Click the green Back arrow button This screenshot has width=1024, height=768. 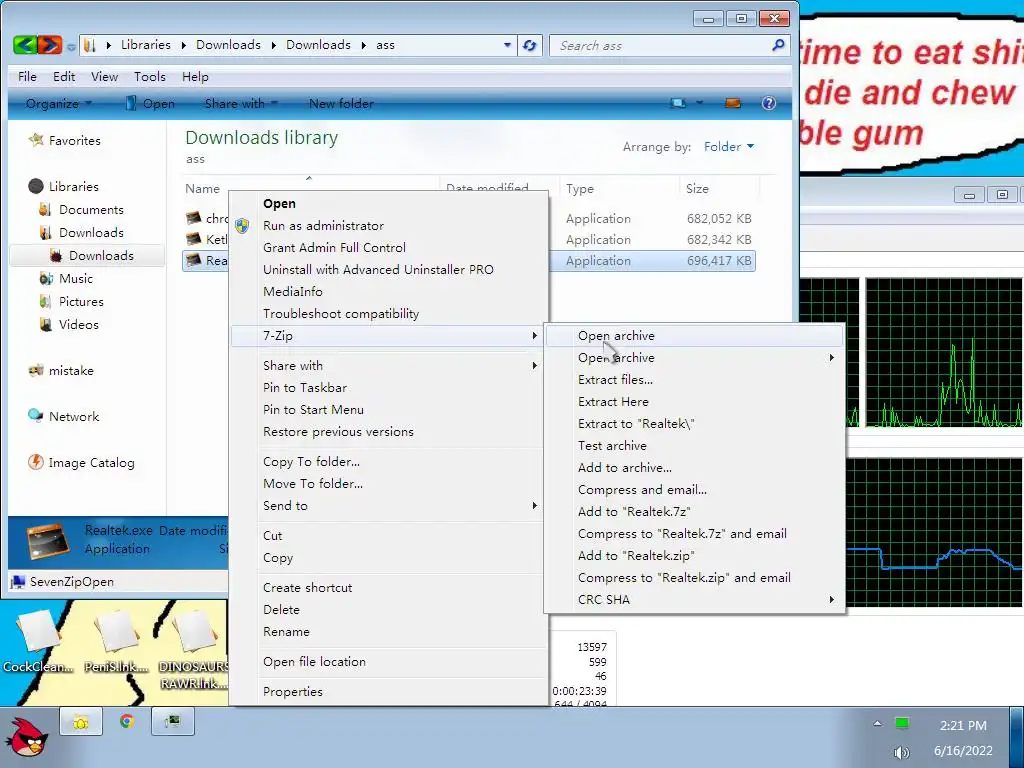(24, 45)
